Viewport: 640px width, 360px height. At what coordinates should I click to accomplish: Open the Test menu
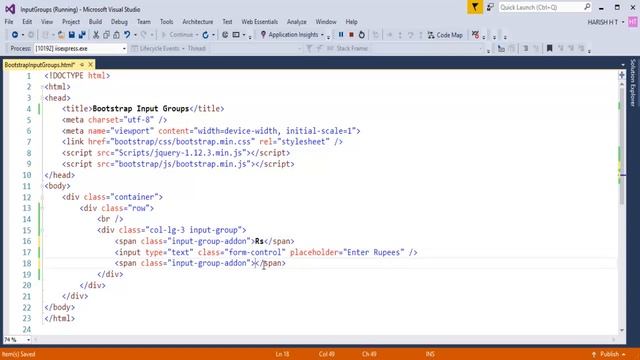[227, 22]
